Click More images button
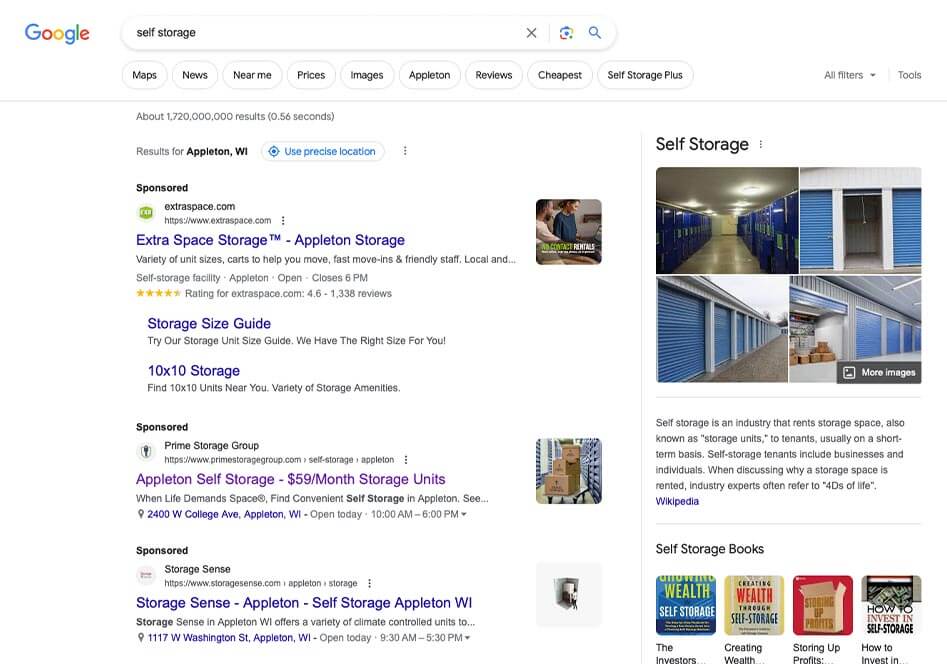947x664 pixels. pyautogui.click(x=879, y=372)
